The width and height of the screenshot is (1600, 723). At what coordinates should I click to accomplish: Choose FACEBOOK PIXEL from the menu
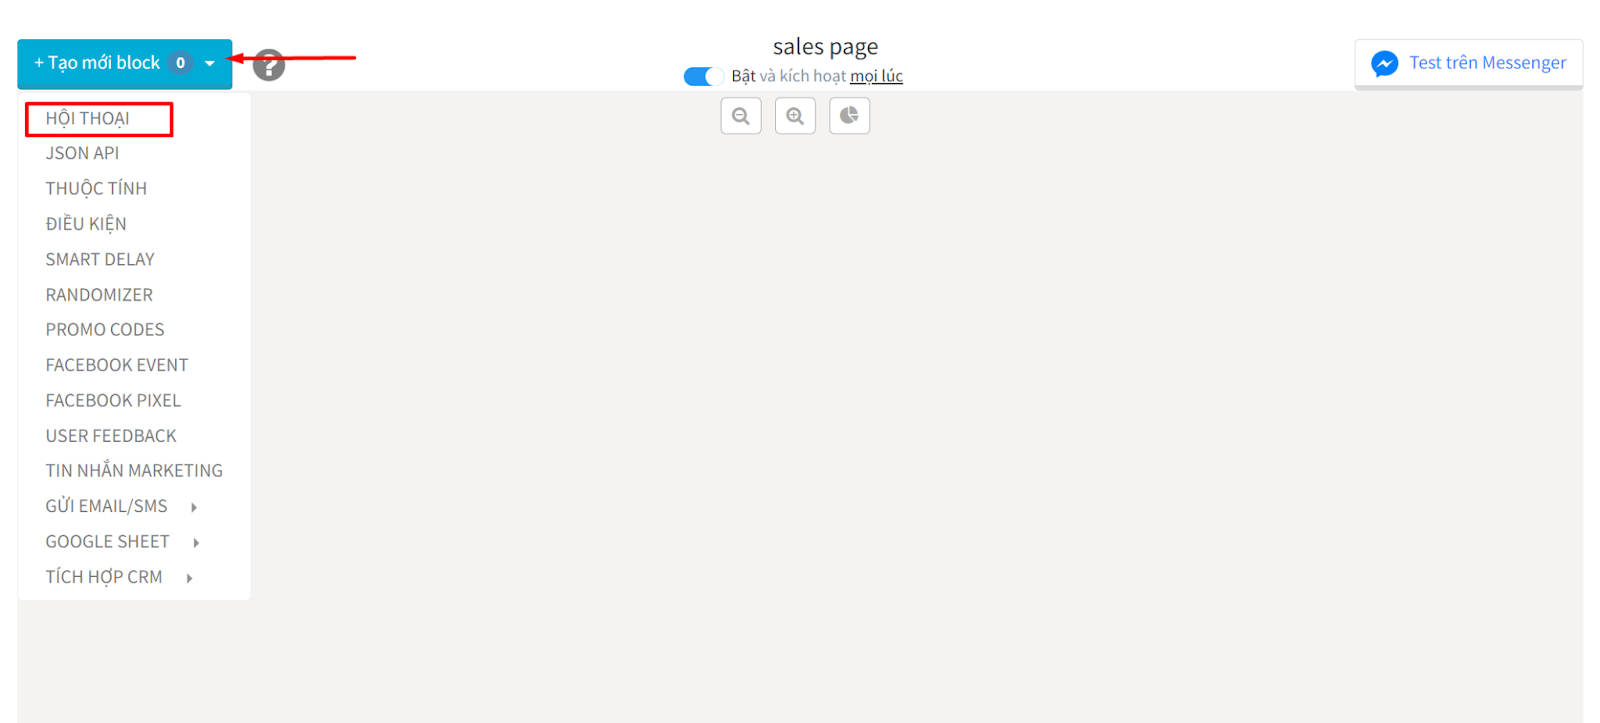113,400
